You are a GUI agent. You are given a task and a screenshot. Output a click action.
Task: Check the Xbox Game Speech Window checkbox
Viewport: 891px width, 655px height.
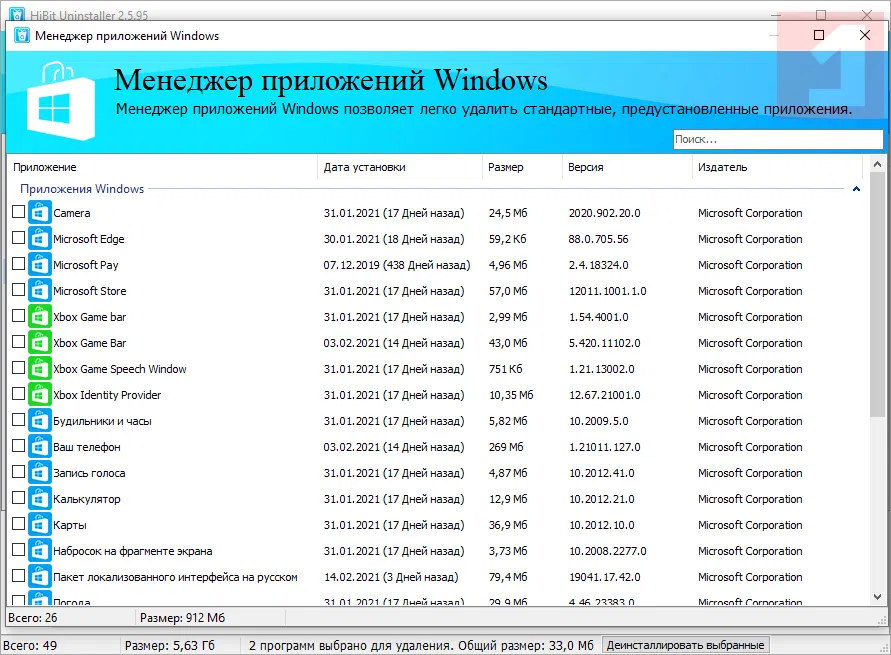(x=18, y=368)
